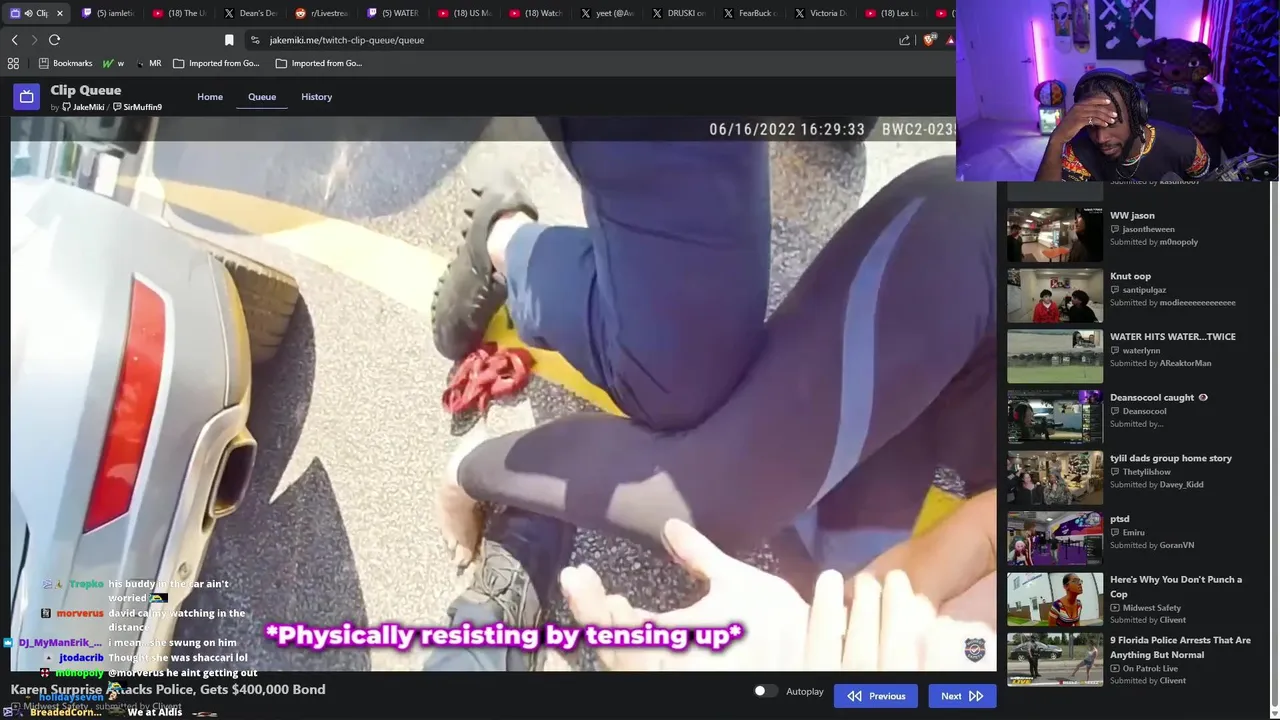Image resolution: width=1280 pixels, height=720 pixels.
Task: Open the Home navigation link
Action: point(210,97)
